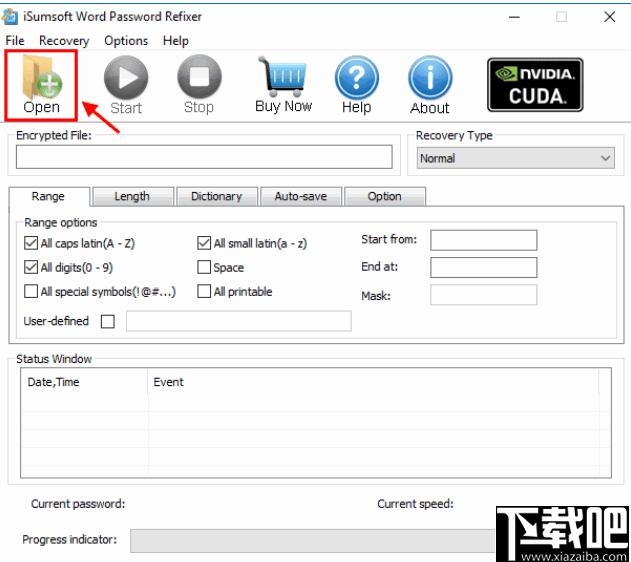The width and height of the screenshot is (631, 562).
Task: Open the File menu
Action: (x=15, y=41)
